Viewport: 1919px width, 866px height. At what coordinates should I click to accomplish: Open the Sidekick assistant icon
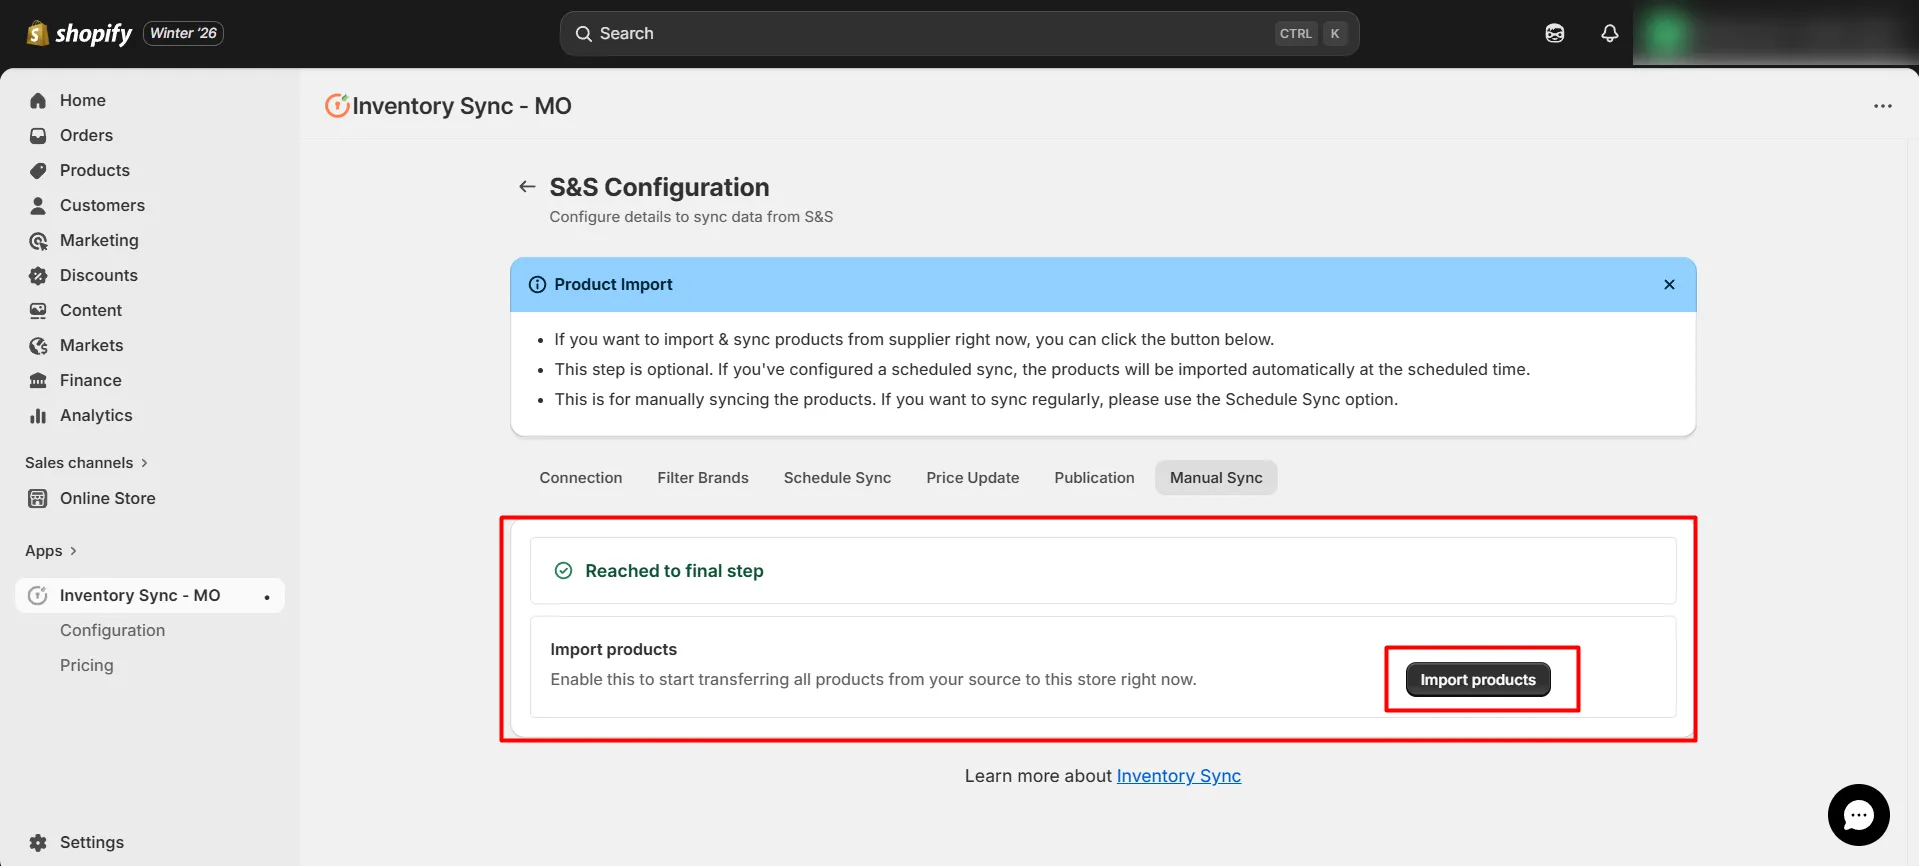pos(1554,33)
